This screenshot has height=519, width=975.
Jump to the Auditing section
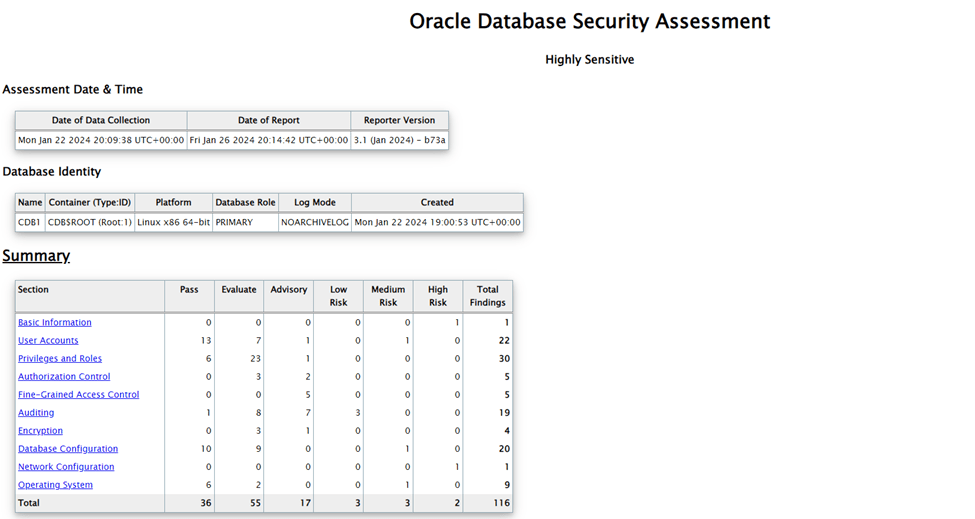coord(36,412)
